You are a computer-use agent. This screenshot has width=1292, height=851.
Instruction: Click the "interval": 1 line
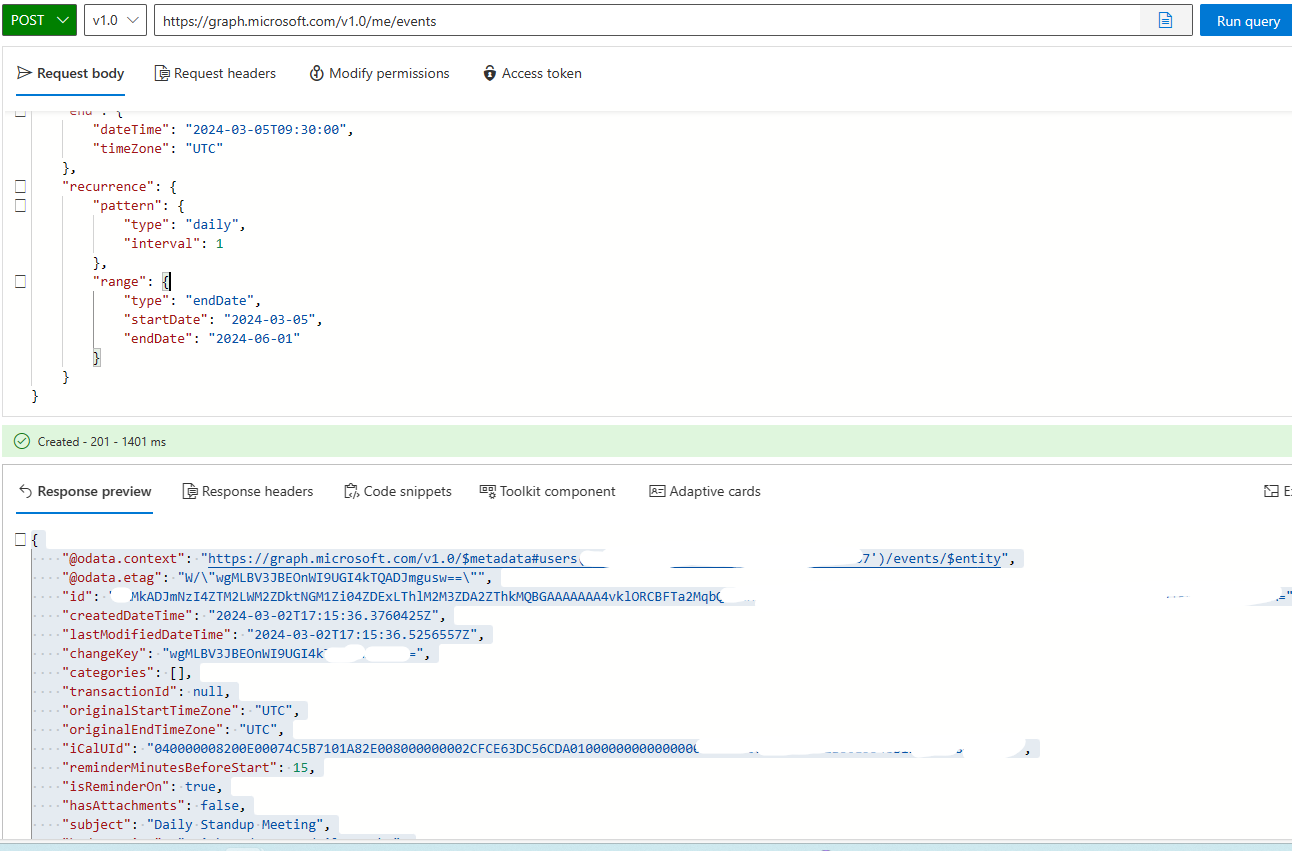pos(174,244)
